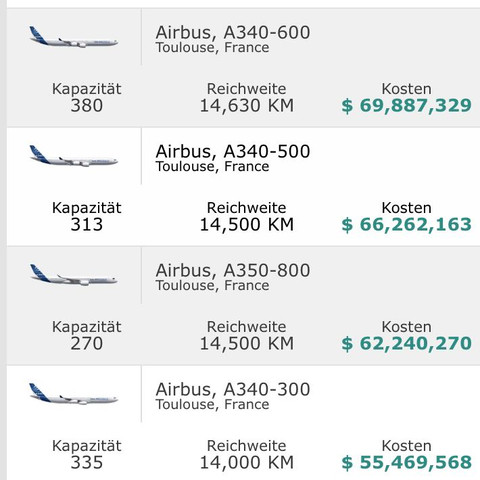
Task: Select the capacity 270 value
Action: 87,344
